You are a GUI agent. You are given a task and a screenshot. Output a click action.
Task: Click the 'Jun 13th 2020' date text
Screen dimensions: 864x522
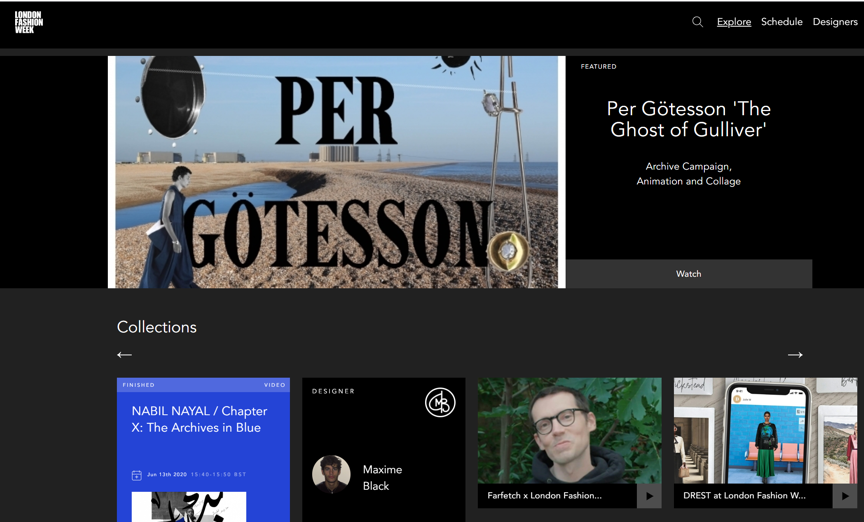[x=167, y=475]
